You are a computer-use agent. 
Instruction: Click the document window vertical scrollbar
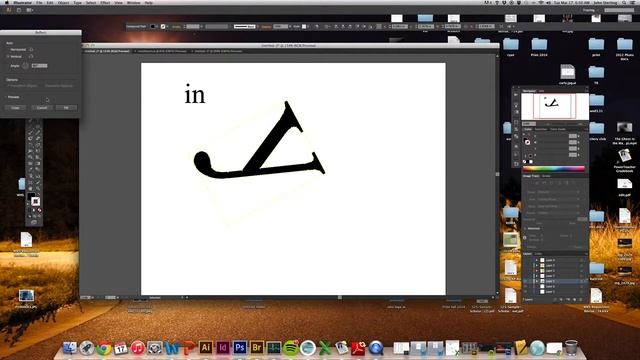coord(497,173)
